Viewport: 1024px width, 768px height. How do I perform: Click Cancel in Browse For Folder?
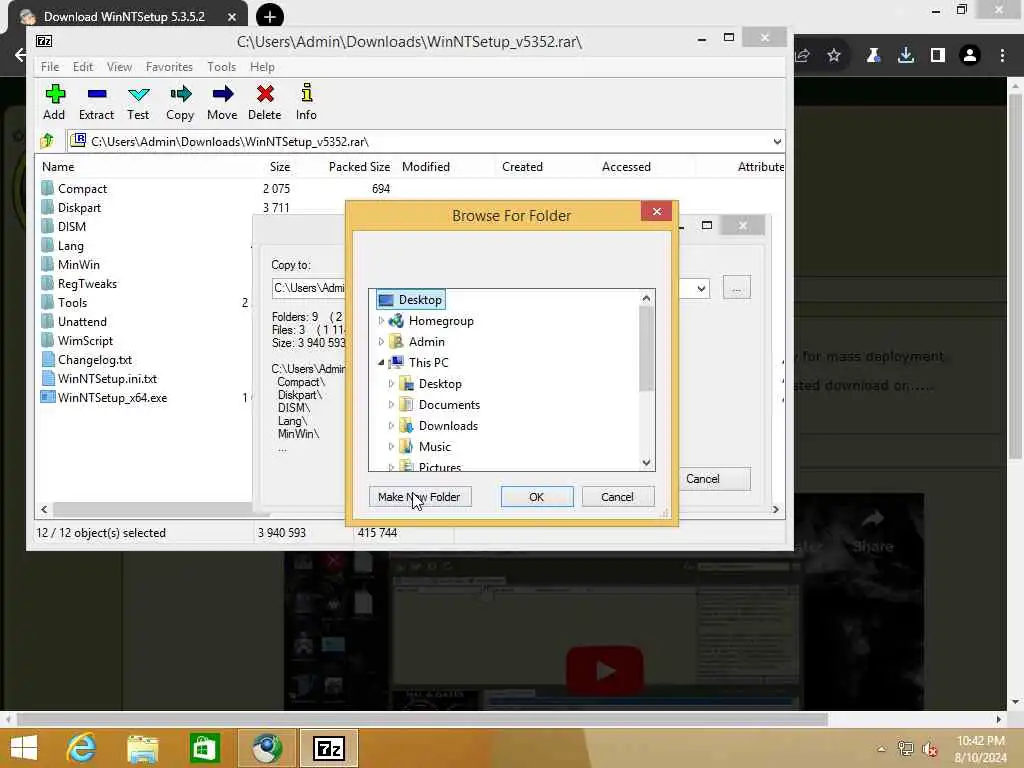pyautogui.click(x=617, y=497)
